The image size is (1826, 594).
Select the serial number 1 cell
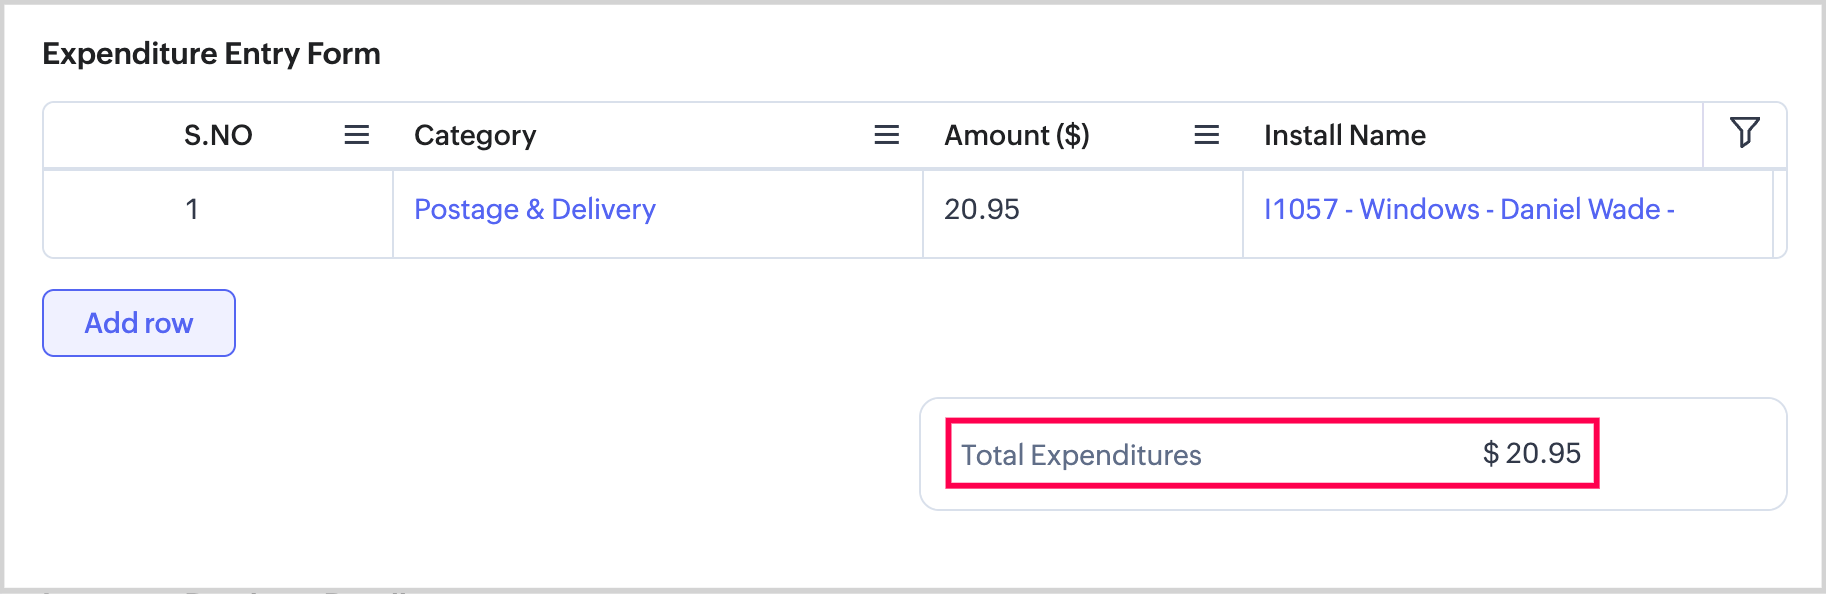click(x=192, y=209)
